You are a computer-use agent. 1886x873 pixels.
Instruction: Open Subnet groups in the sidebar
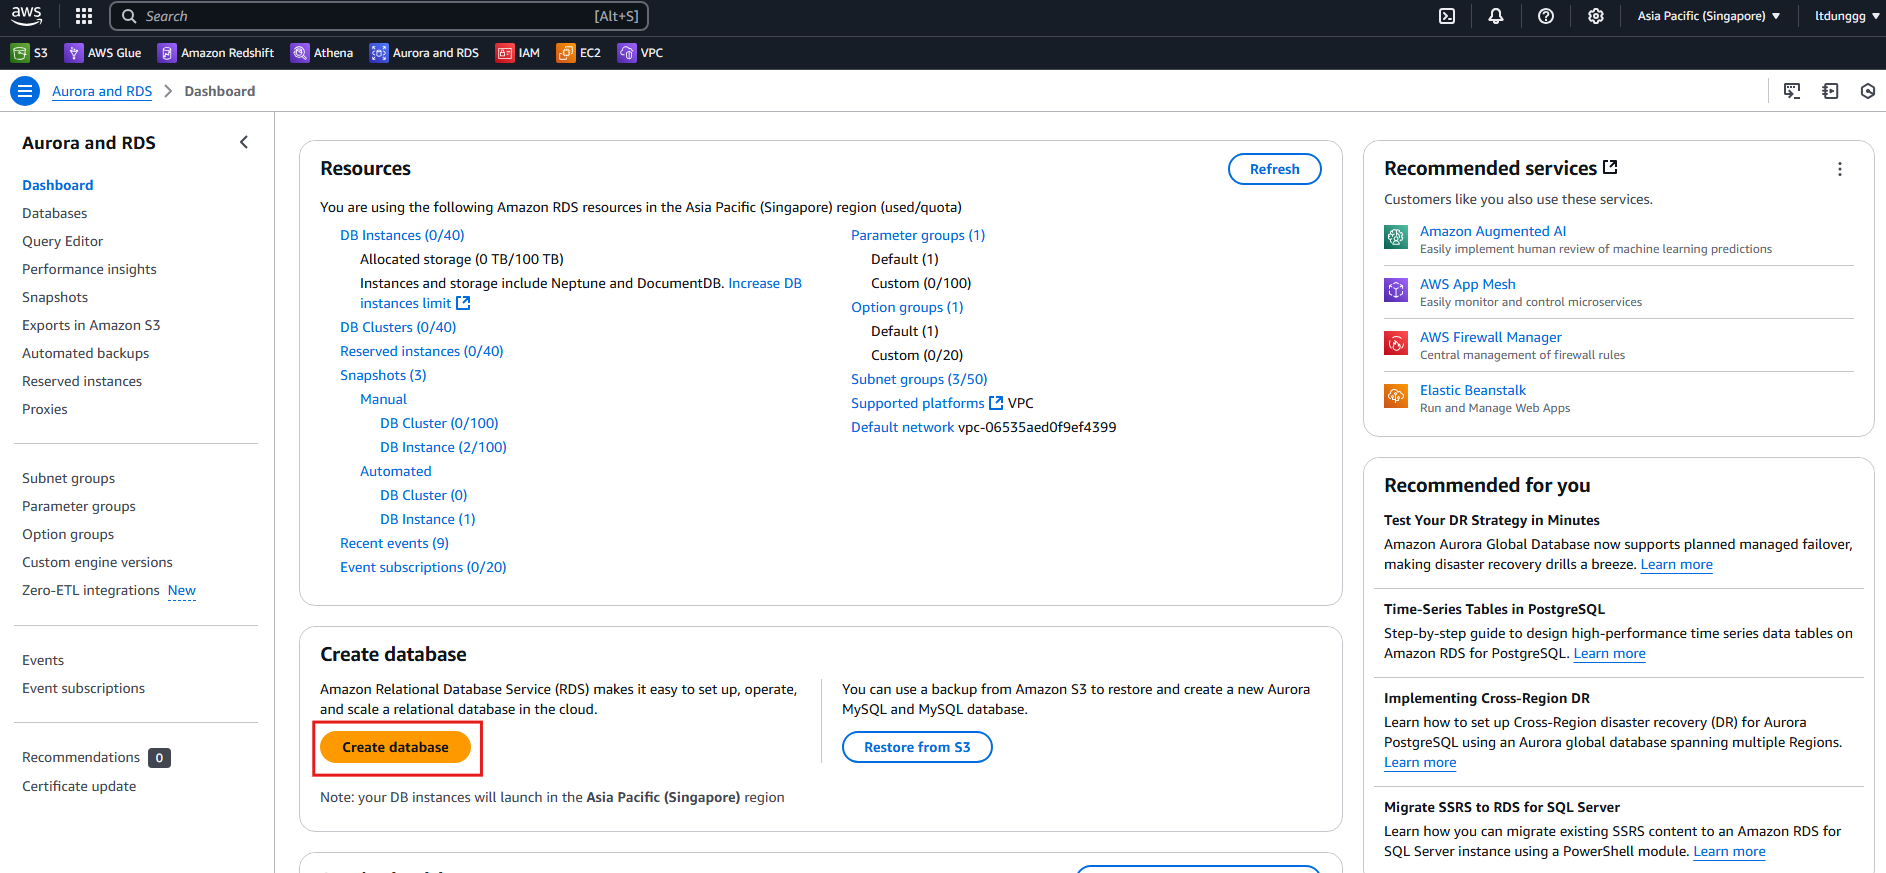(x=69, y=478)
